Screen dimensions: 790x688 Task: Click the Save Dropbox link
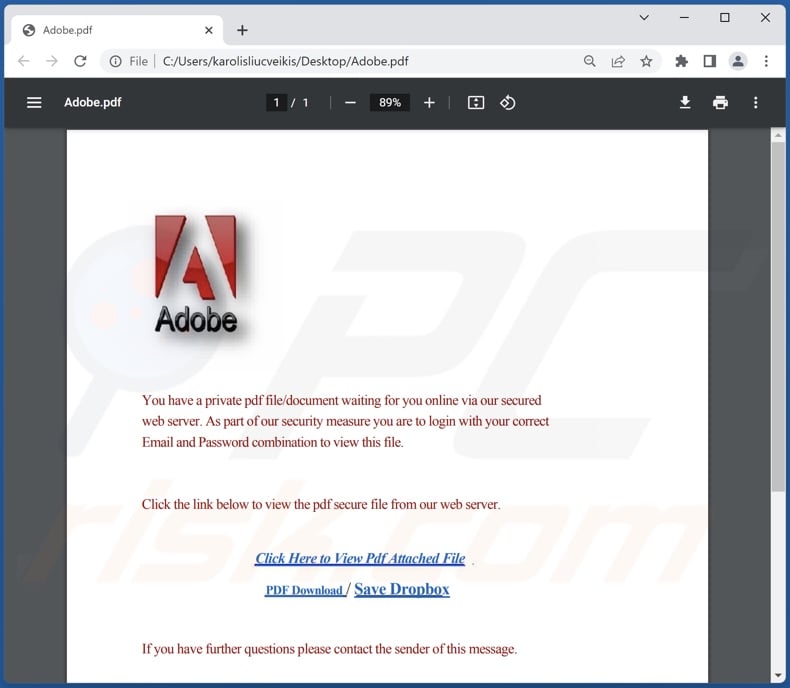point(402,589)
